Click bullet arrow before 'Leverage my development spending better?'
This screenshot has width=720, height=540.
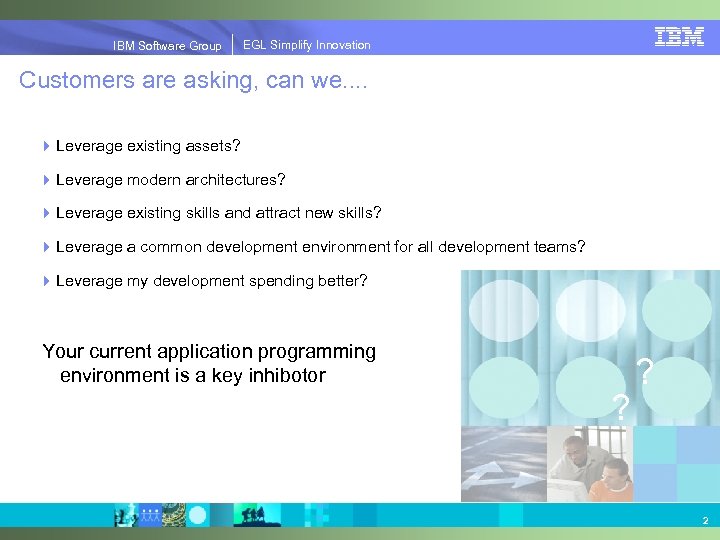tap(46, 281)
